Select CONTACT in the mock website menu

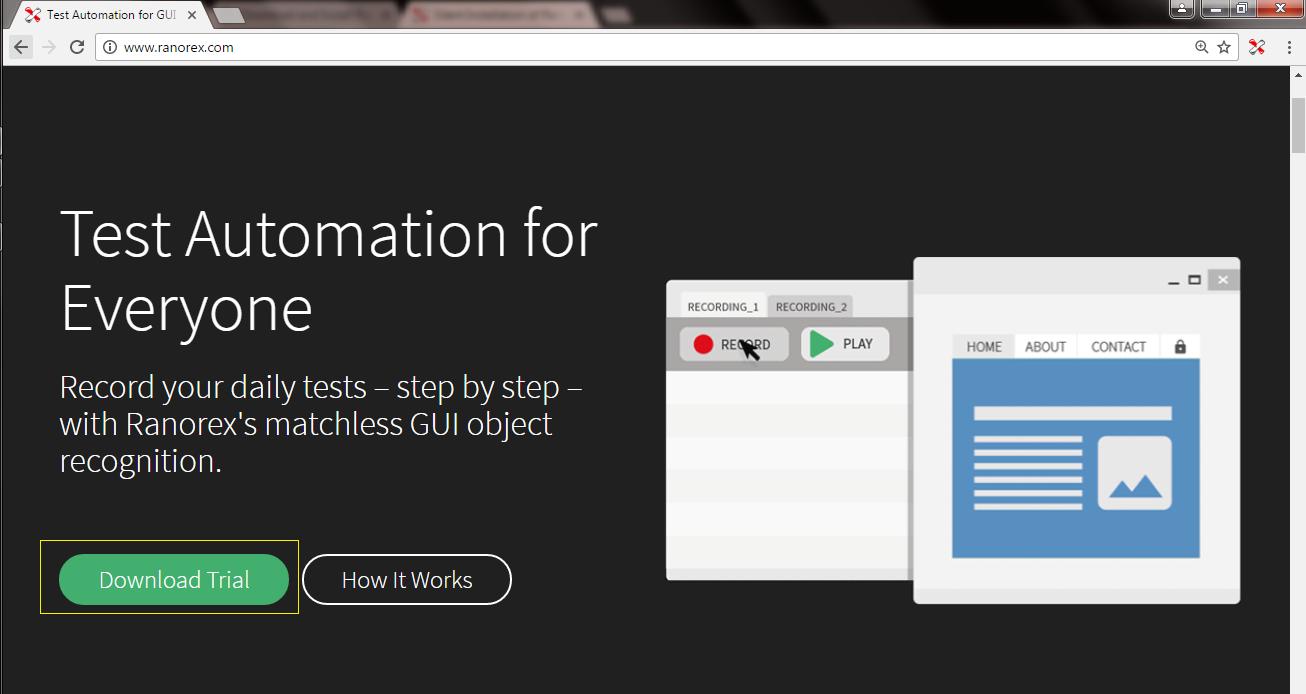[x=1117, y=346]
